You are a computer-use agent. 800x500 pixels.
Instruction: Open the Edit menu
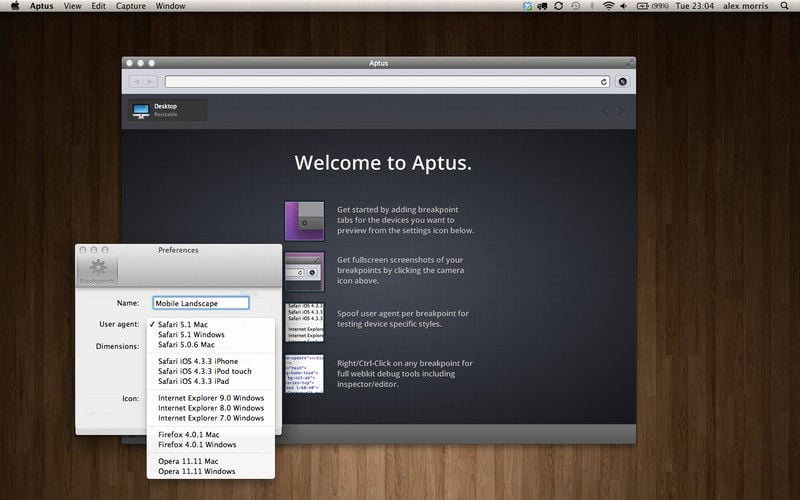pos(98,6)
